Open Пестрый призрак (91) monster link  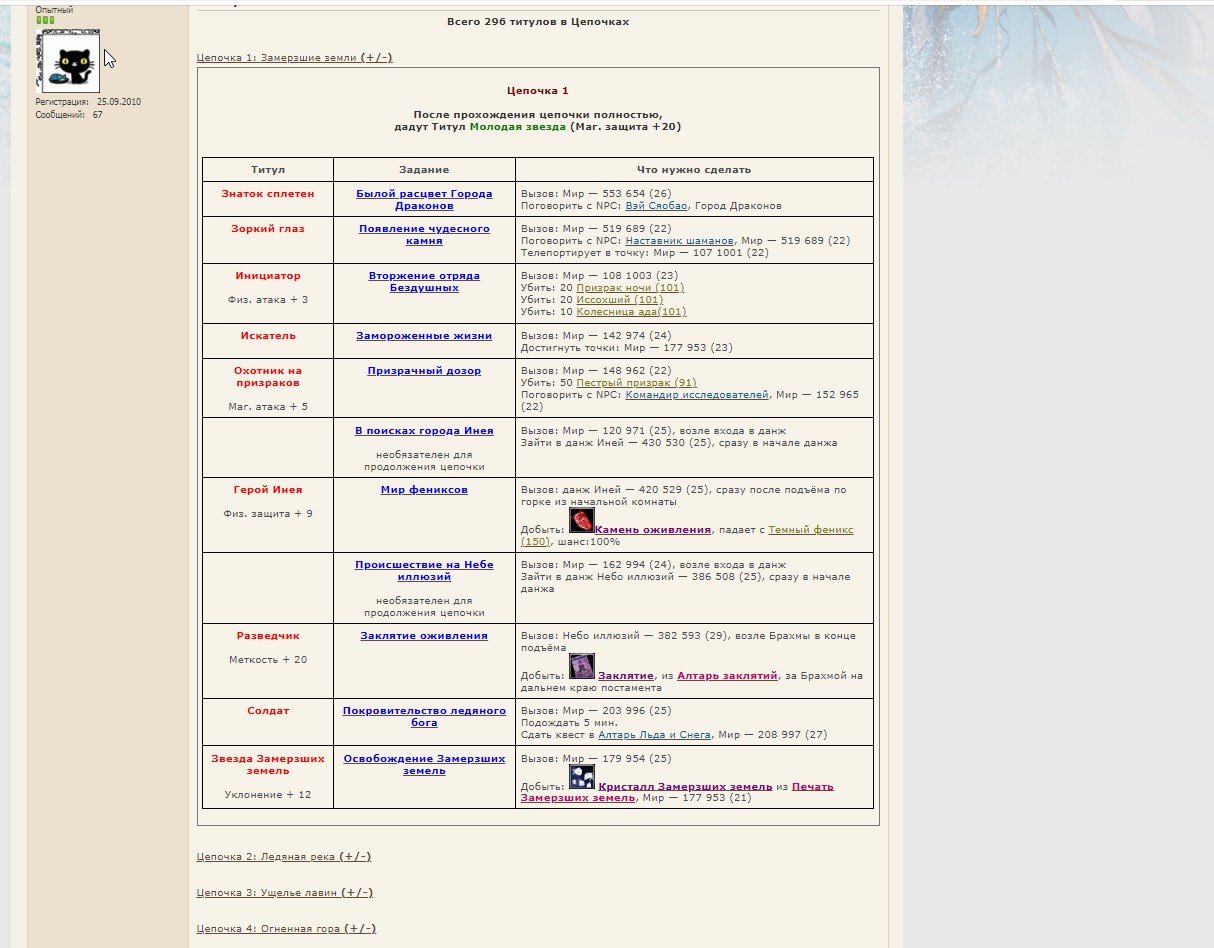(636, 383)
